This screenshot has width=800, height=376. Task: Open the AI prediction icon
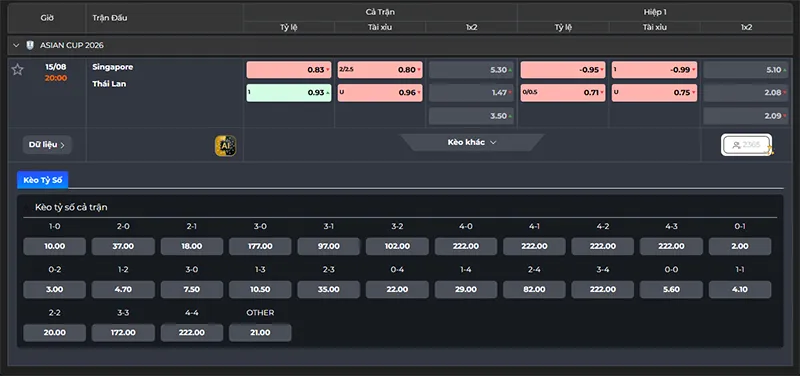click(x=225, y=145)
